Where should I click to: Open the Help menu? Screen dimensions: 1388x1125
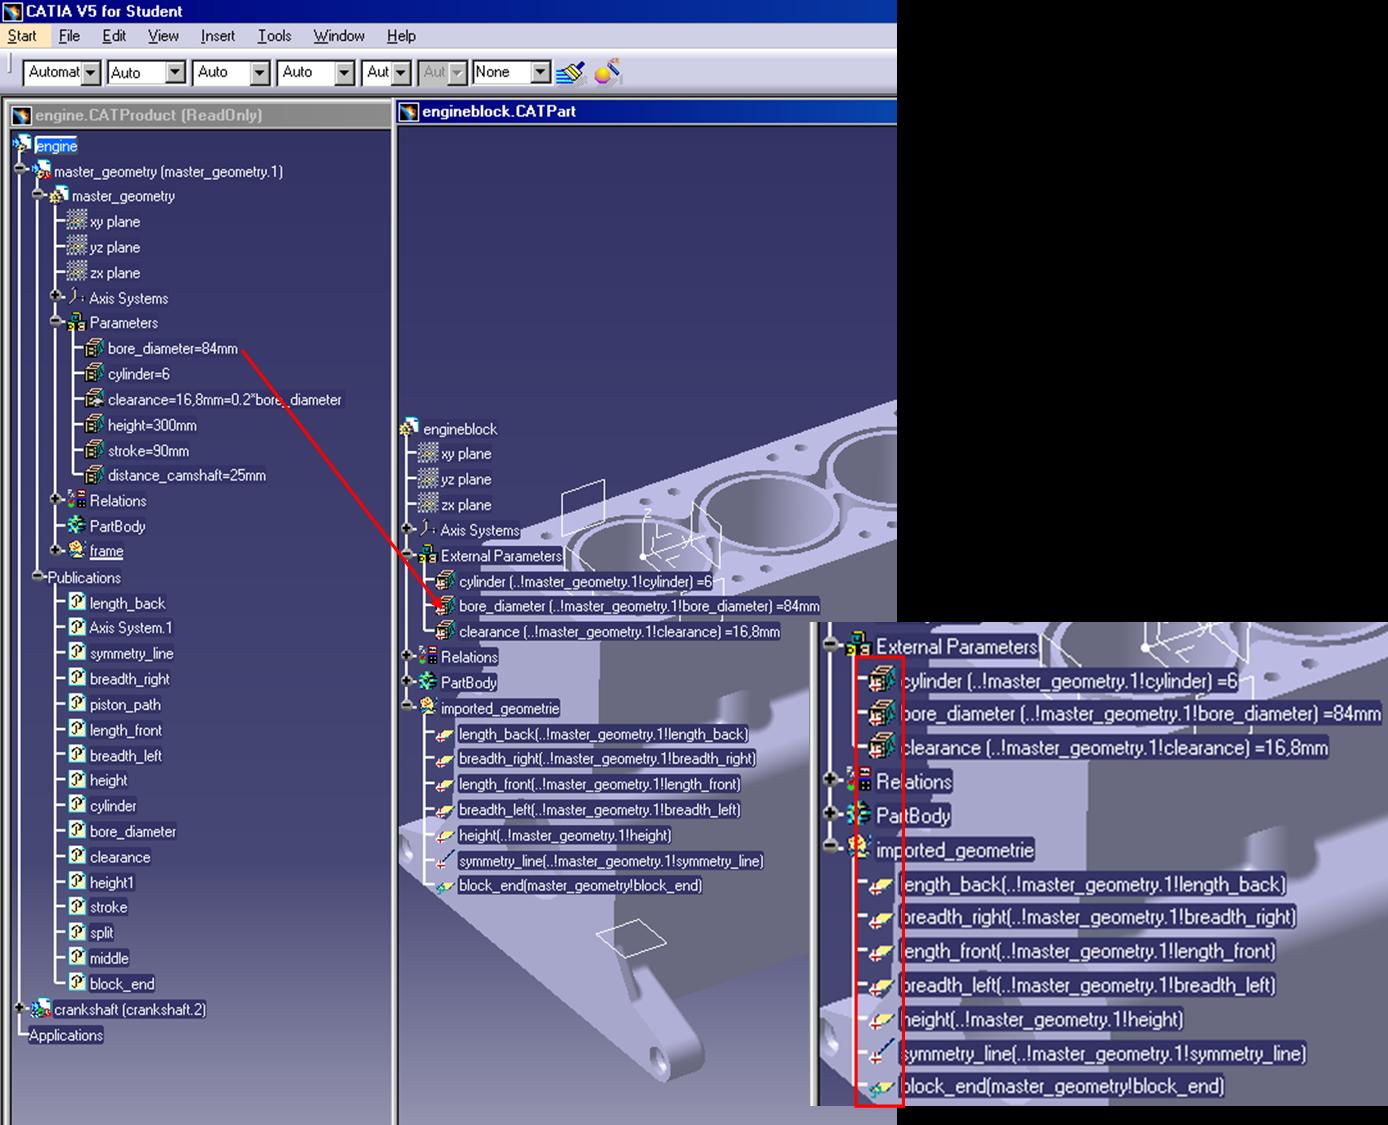[401, 36]
